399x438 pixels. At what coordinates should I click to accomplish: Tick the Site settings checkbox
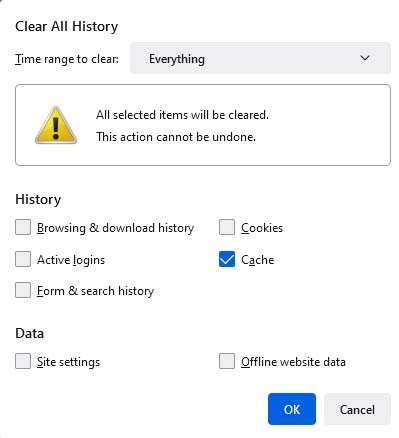pos(23,361)
